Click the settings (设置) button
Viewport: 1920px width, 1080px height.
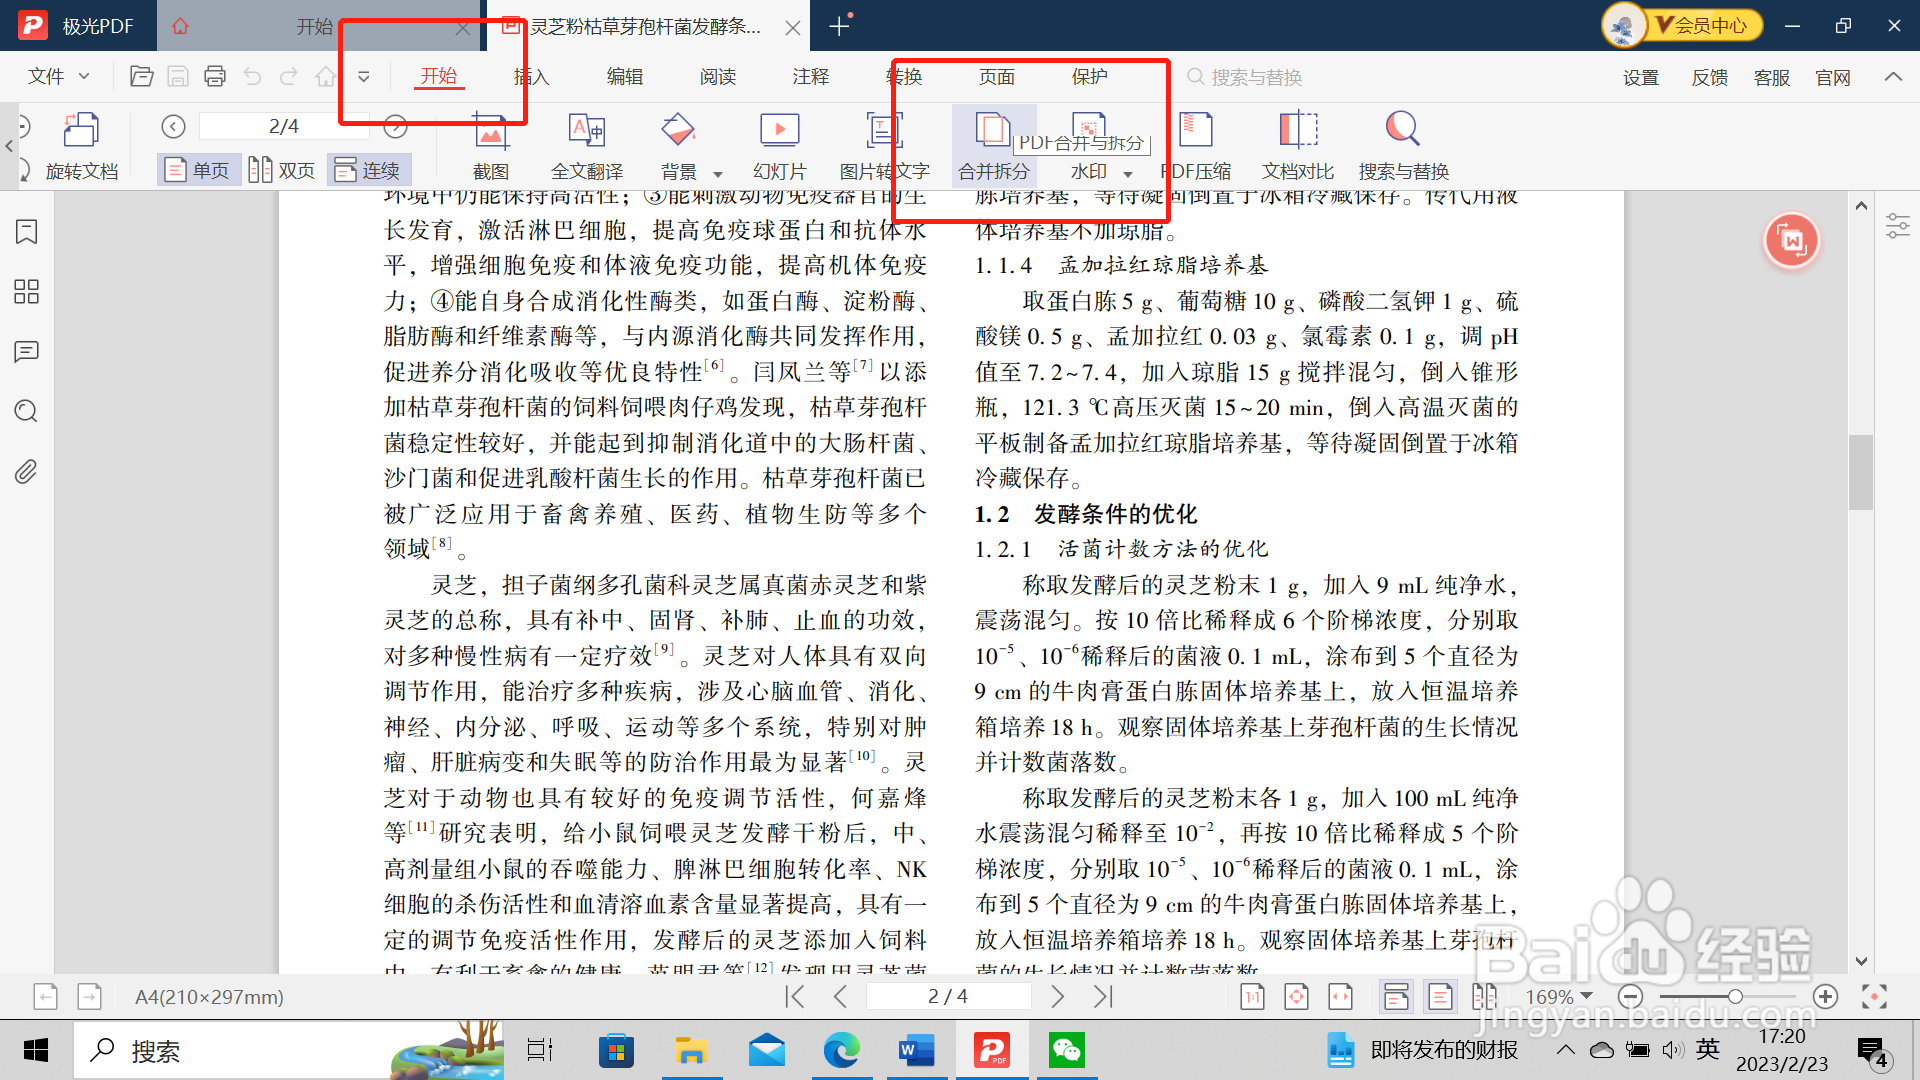1640,77
